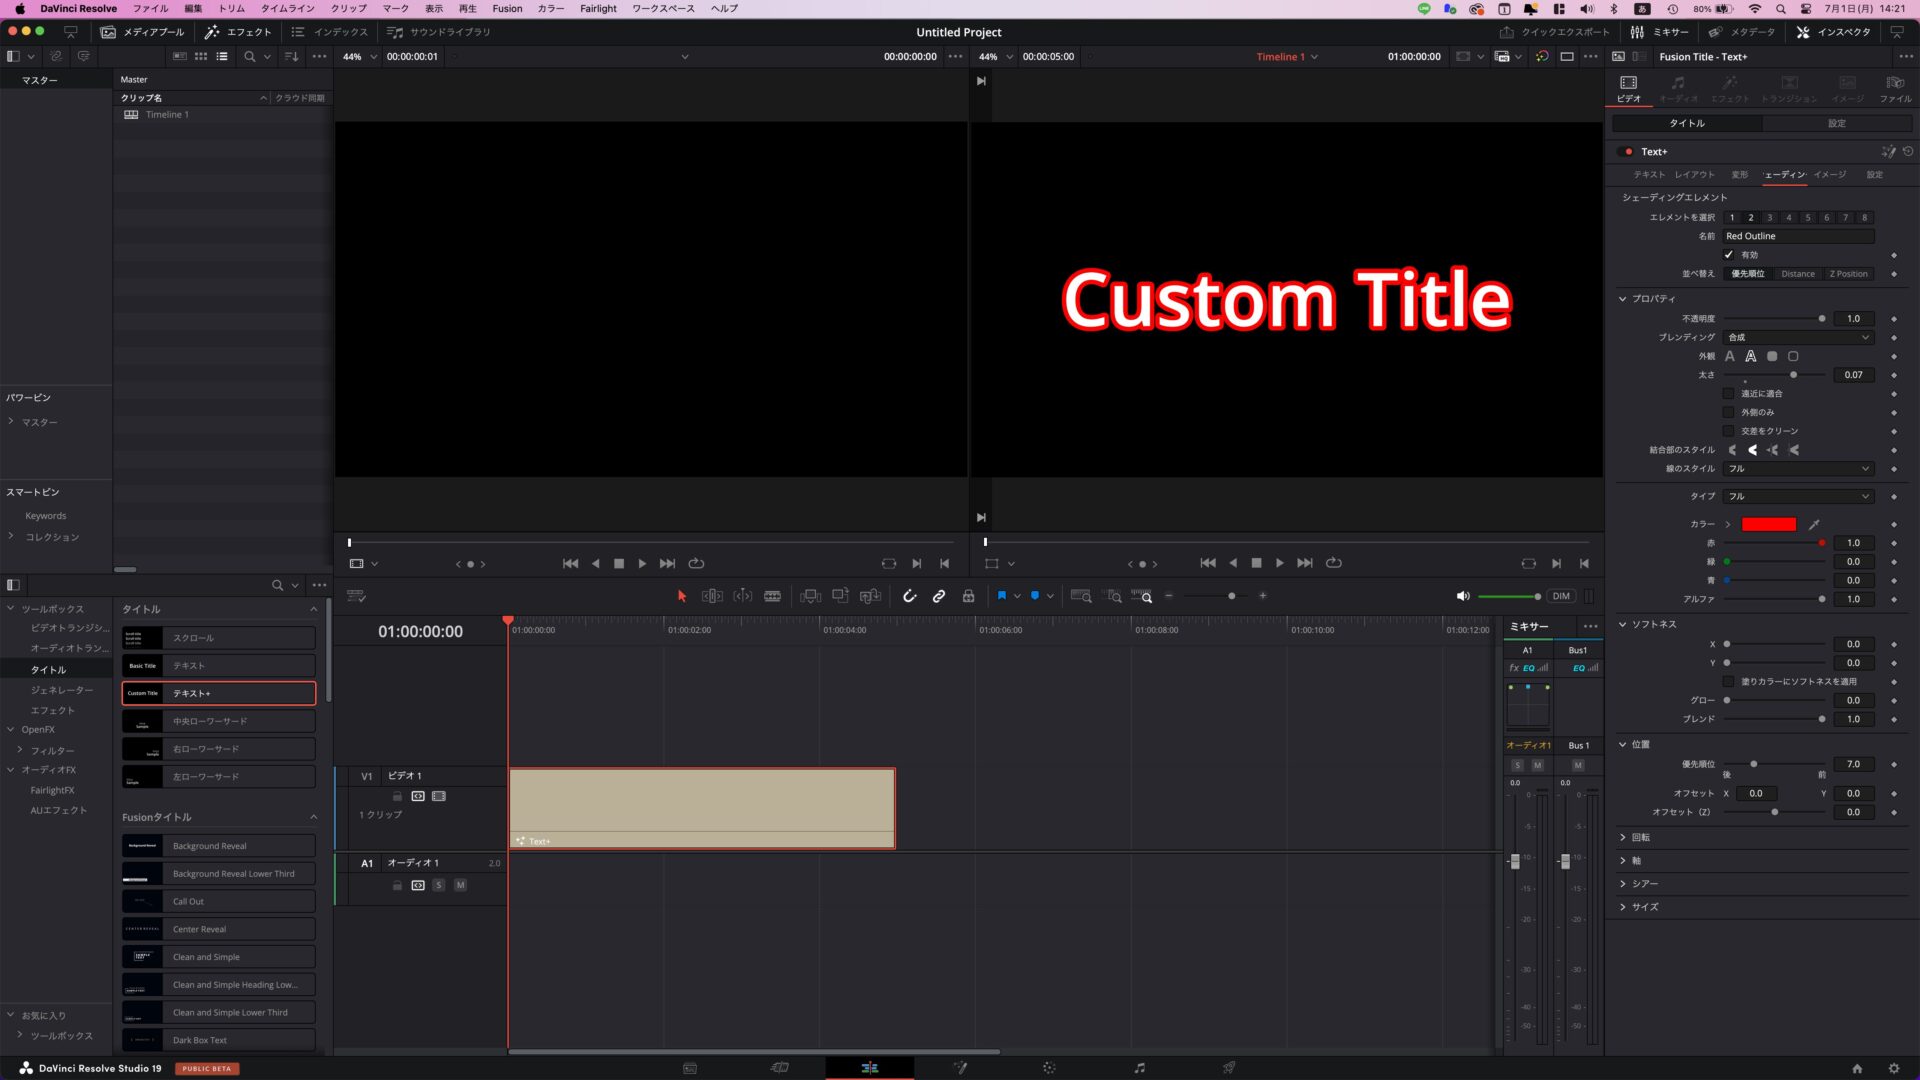Select the arrow selection mode tool
Viewport: 1920px width, 1080px height.
(682, 596)
